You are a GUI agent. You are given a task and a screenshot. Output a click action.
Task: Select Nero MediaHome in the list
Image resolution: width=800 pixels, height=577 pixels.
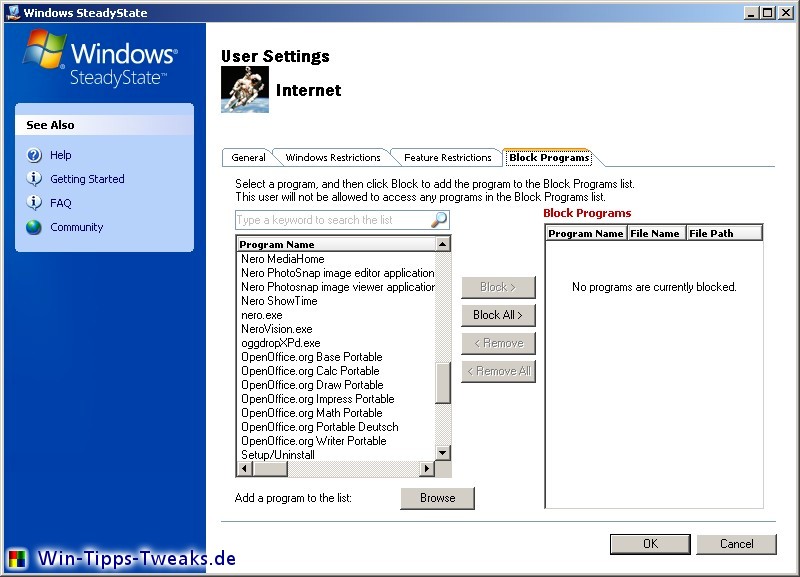283,259
